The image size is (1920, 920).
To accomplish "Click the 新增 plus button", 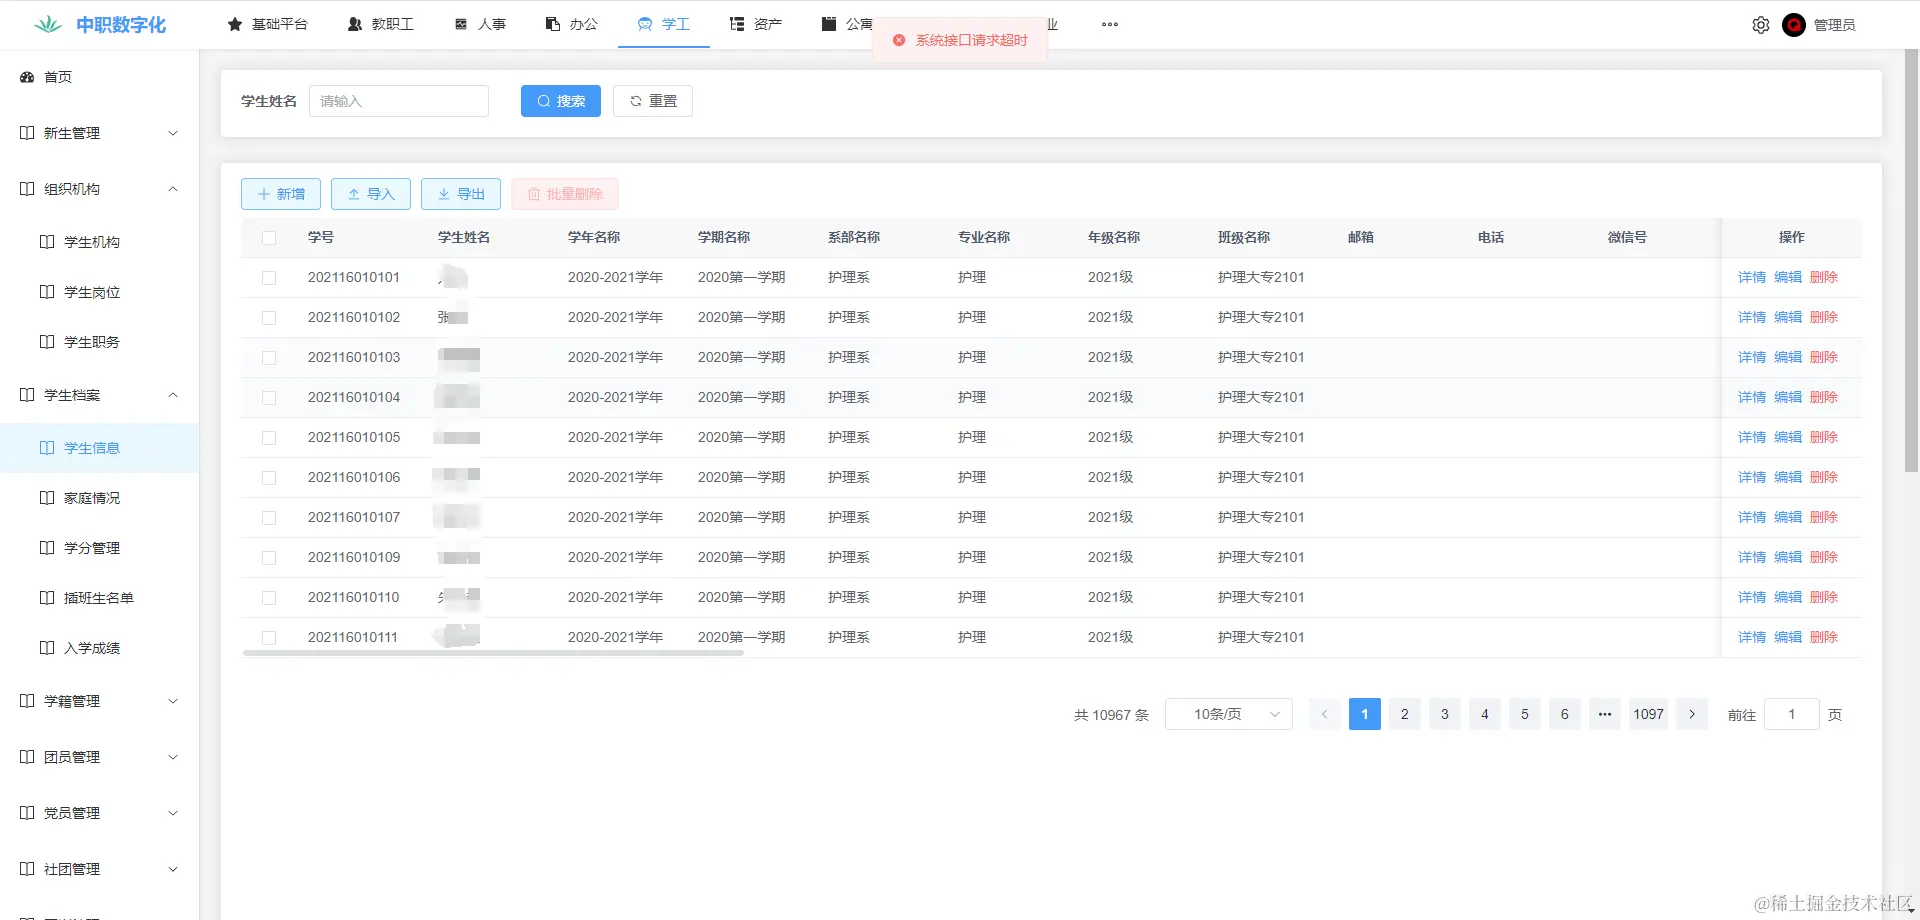I will pos(281,194).
